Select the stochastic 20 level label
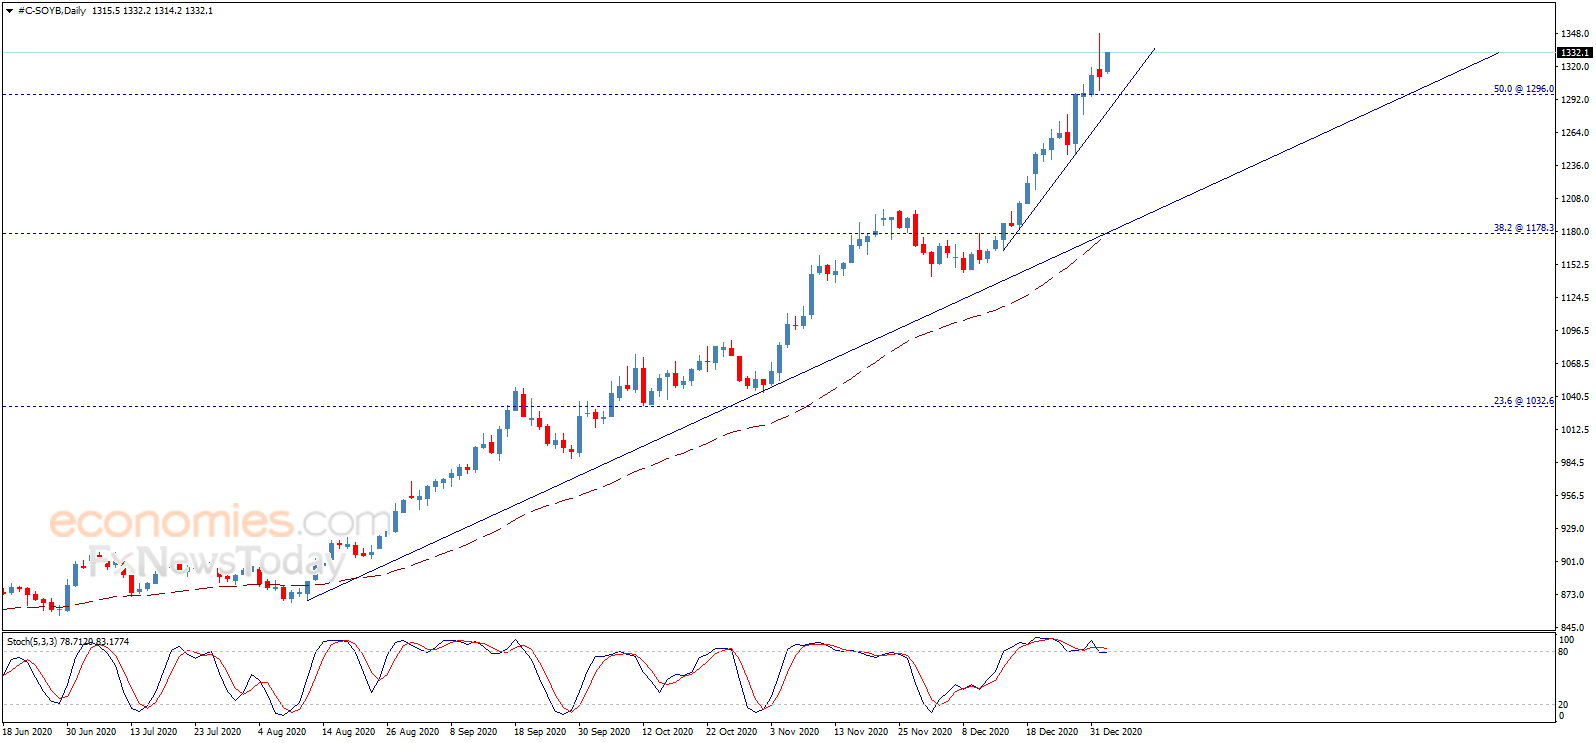This screenshot has height=743, width=1596. (1563, 705)
